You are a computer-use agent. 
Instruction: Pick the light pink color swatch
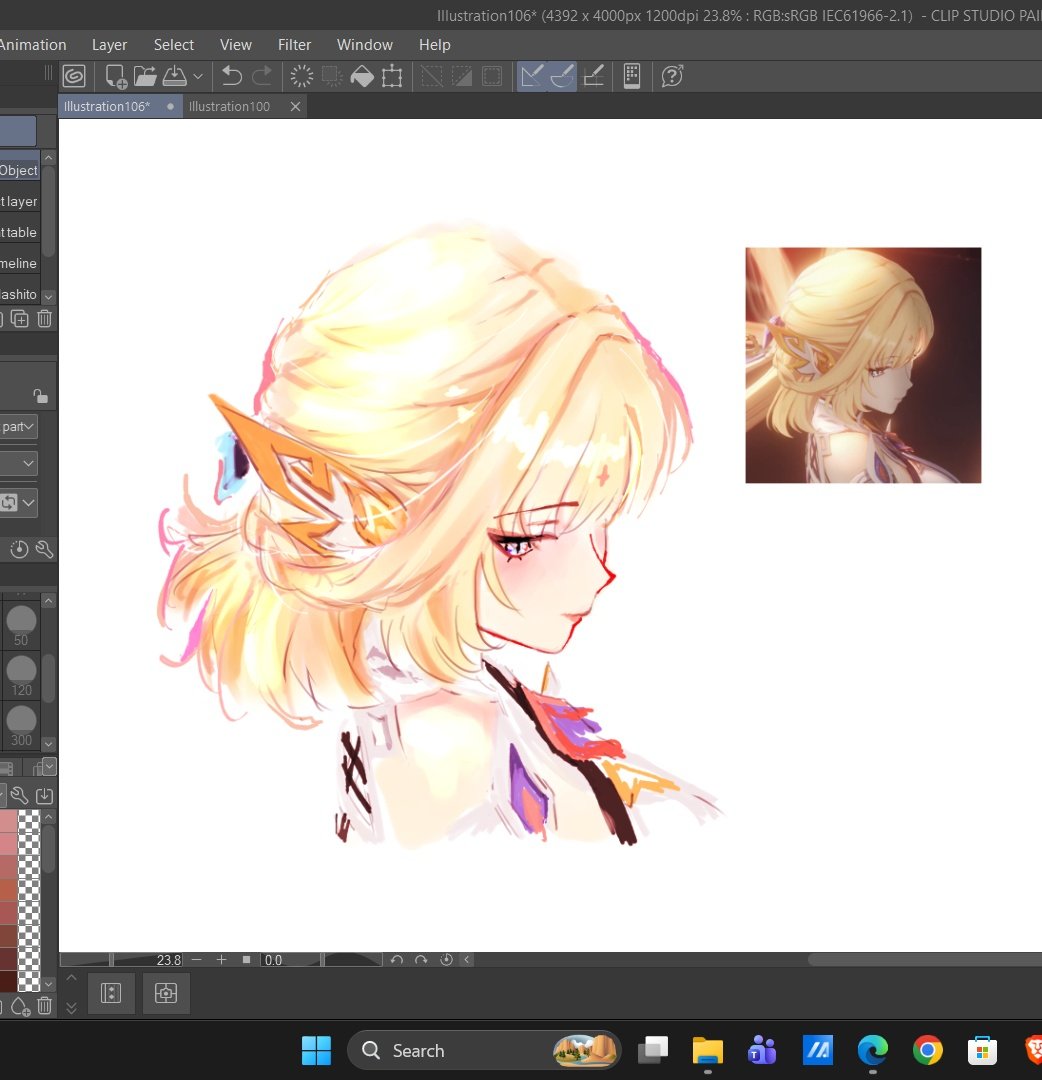coord(8,821)
